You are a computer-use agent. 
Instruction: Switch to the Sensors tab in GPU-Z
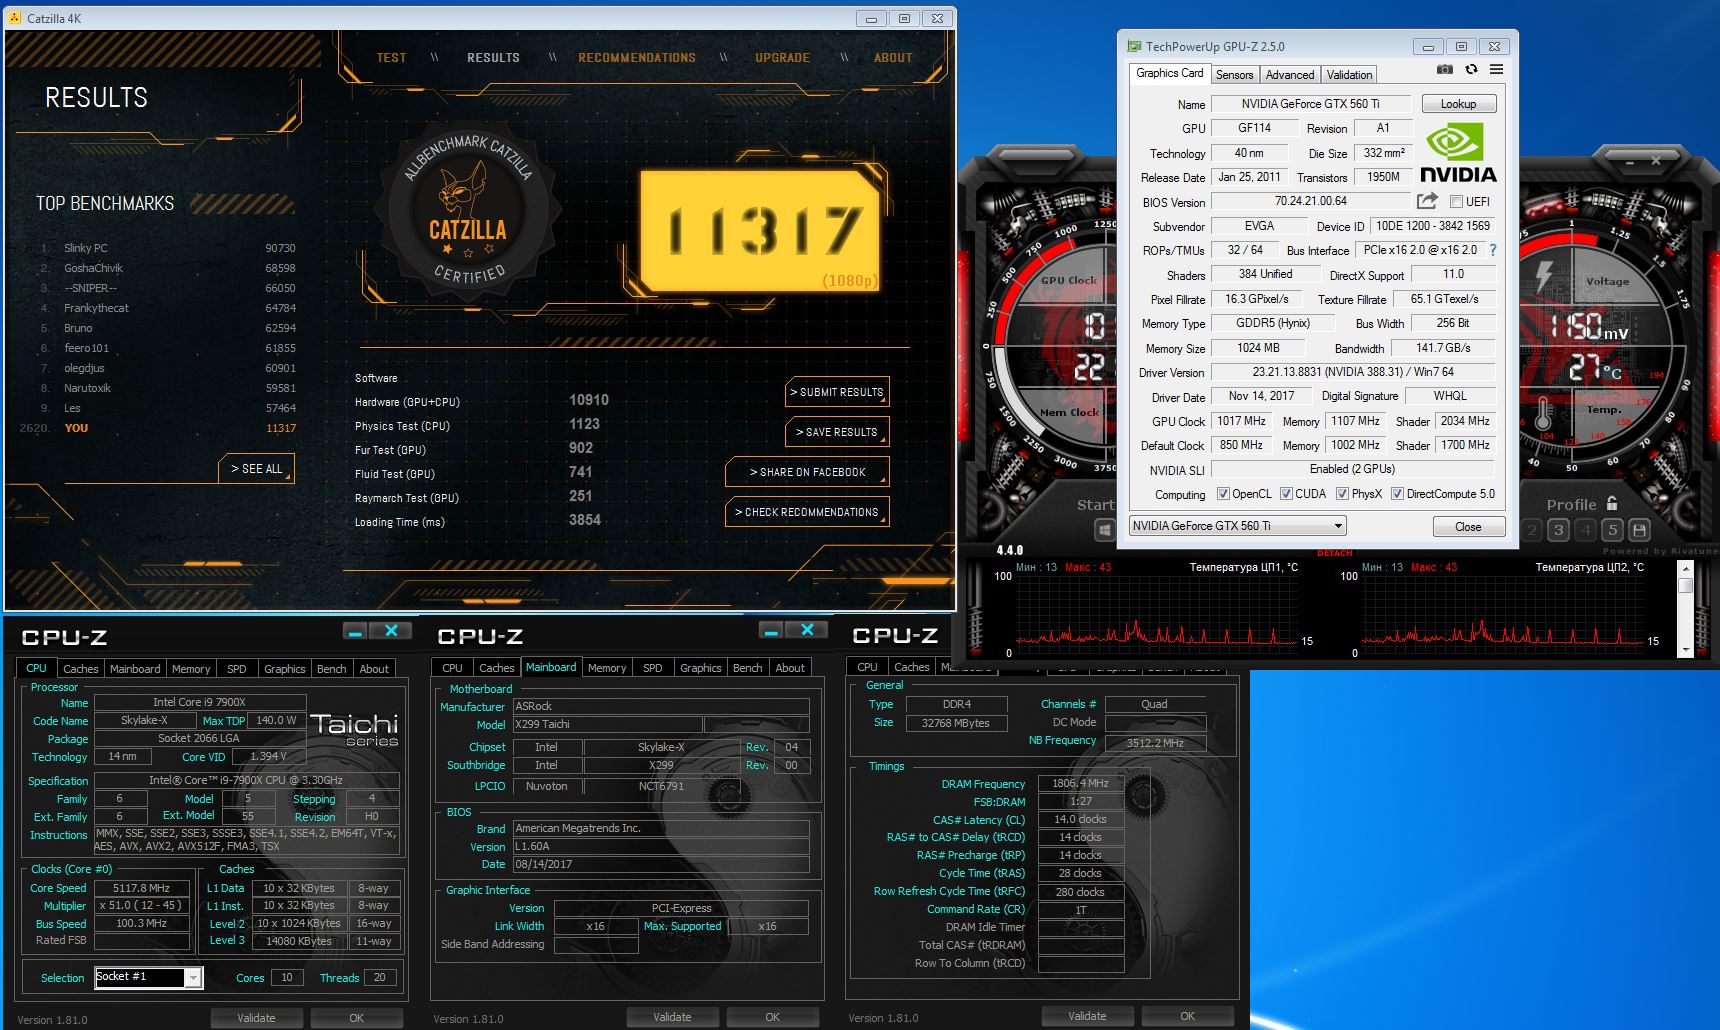1234,75
